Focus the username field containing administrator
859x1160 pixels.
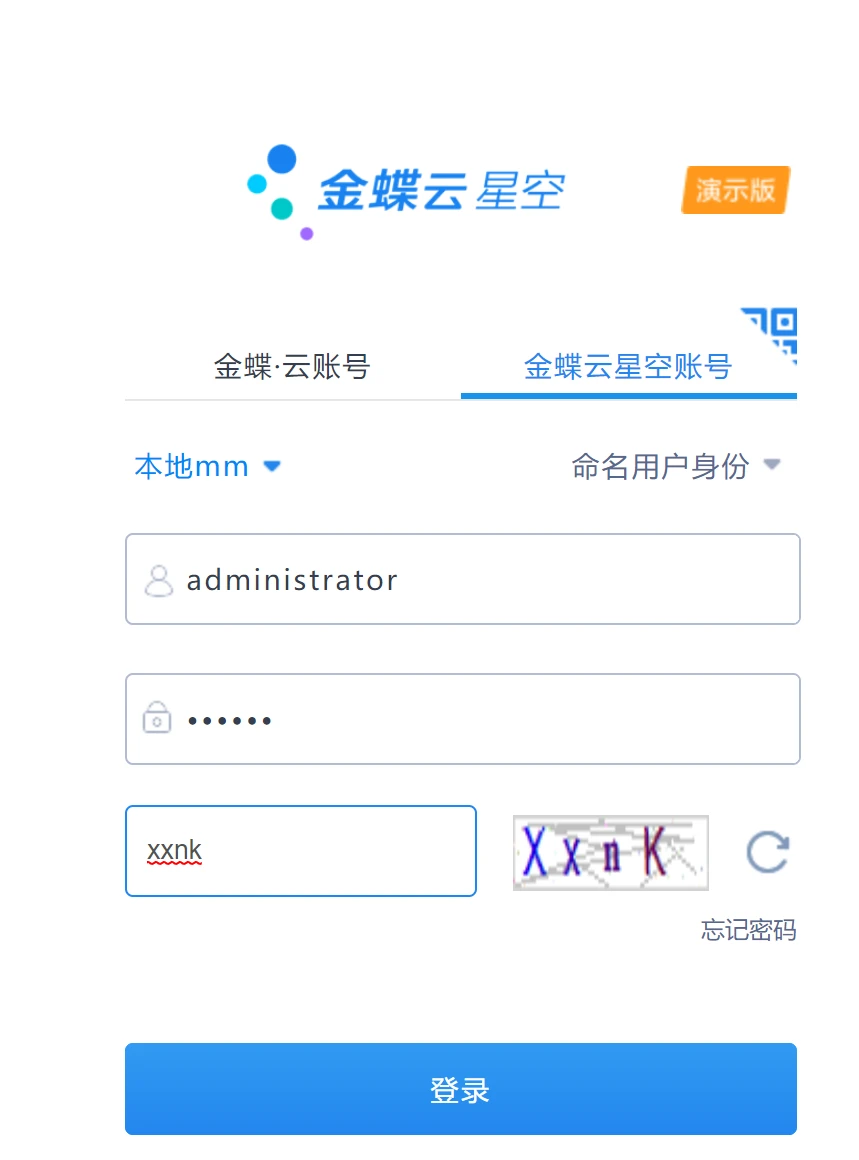(462, 579)
